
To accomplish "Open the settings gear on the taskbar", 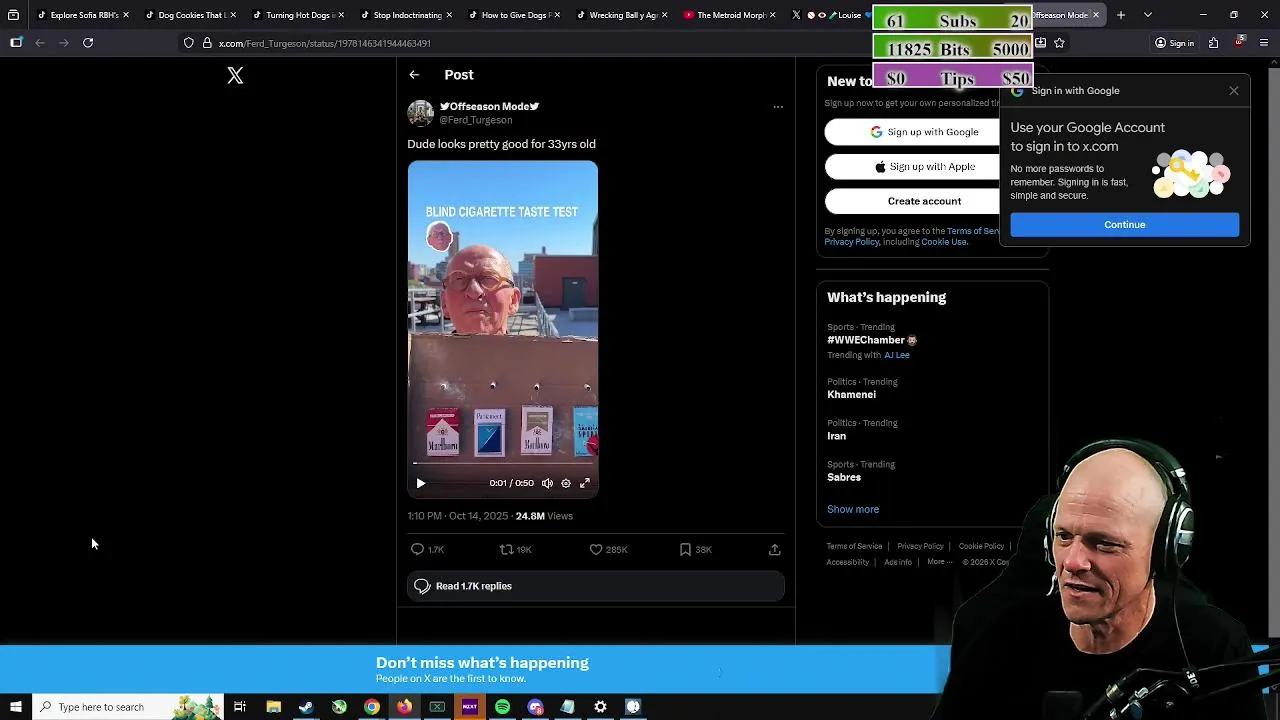I will click(x=600, y=707).
